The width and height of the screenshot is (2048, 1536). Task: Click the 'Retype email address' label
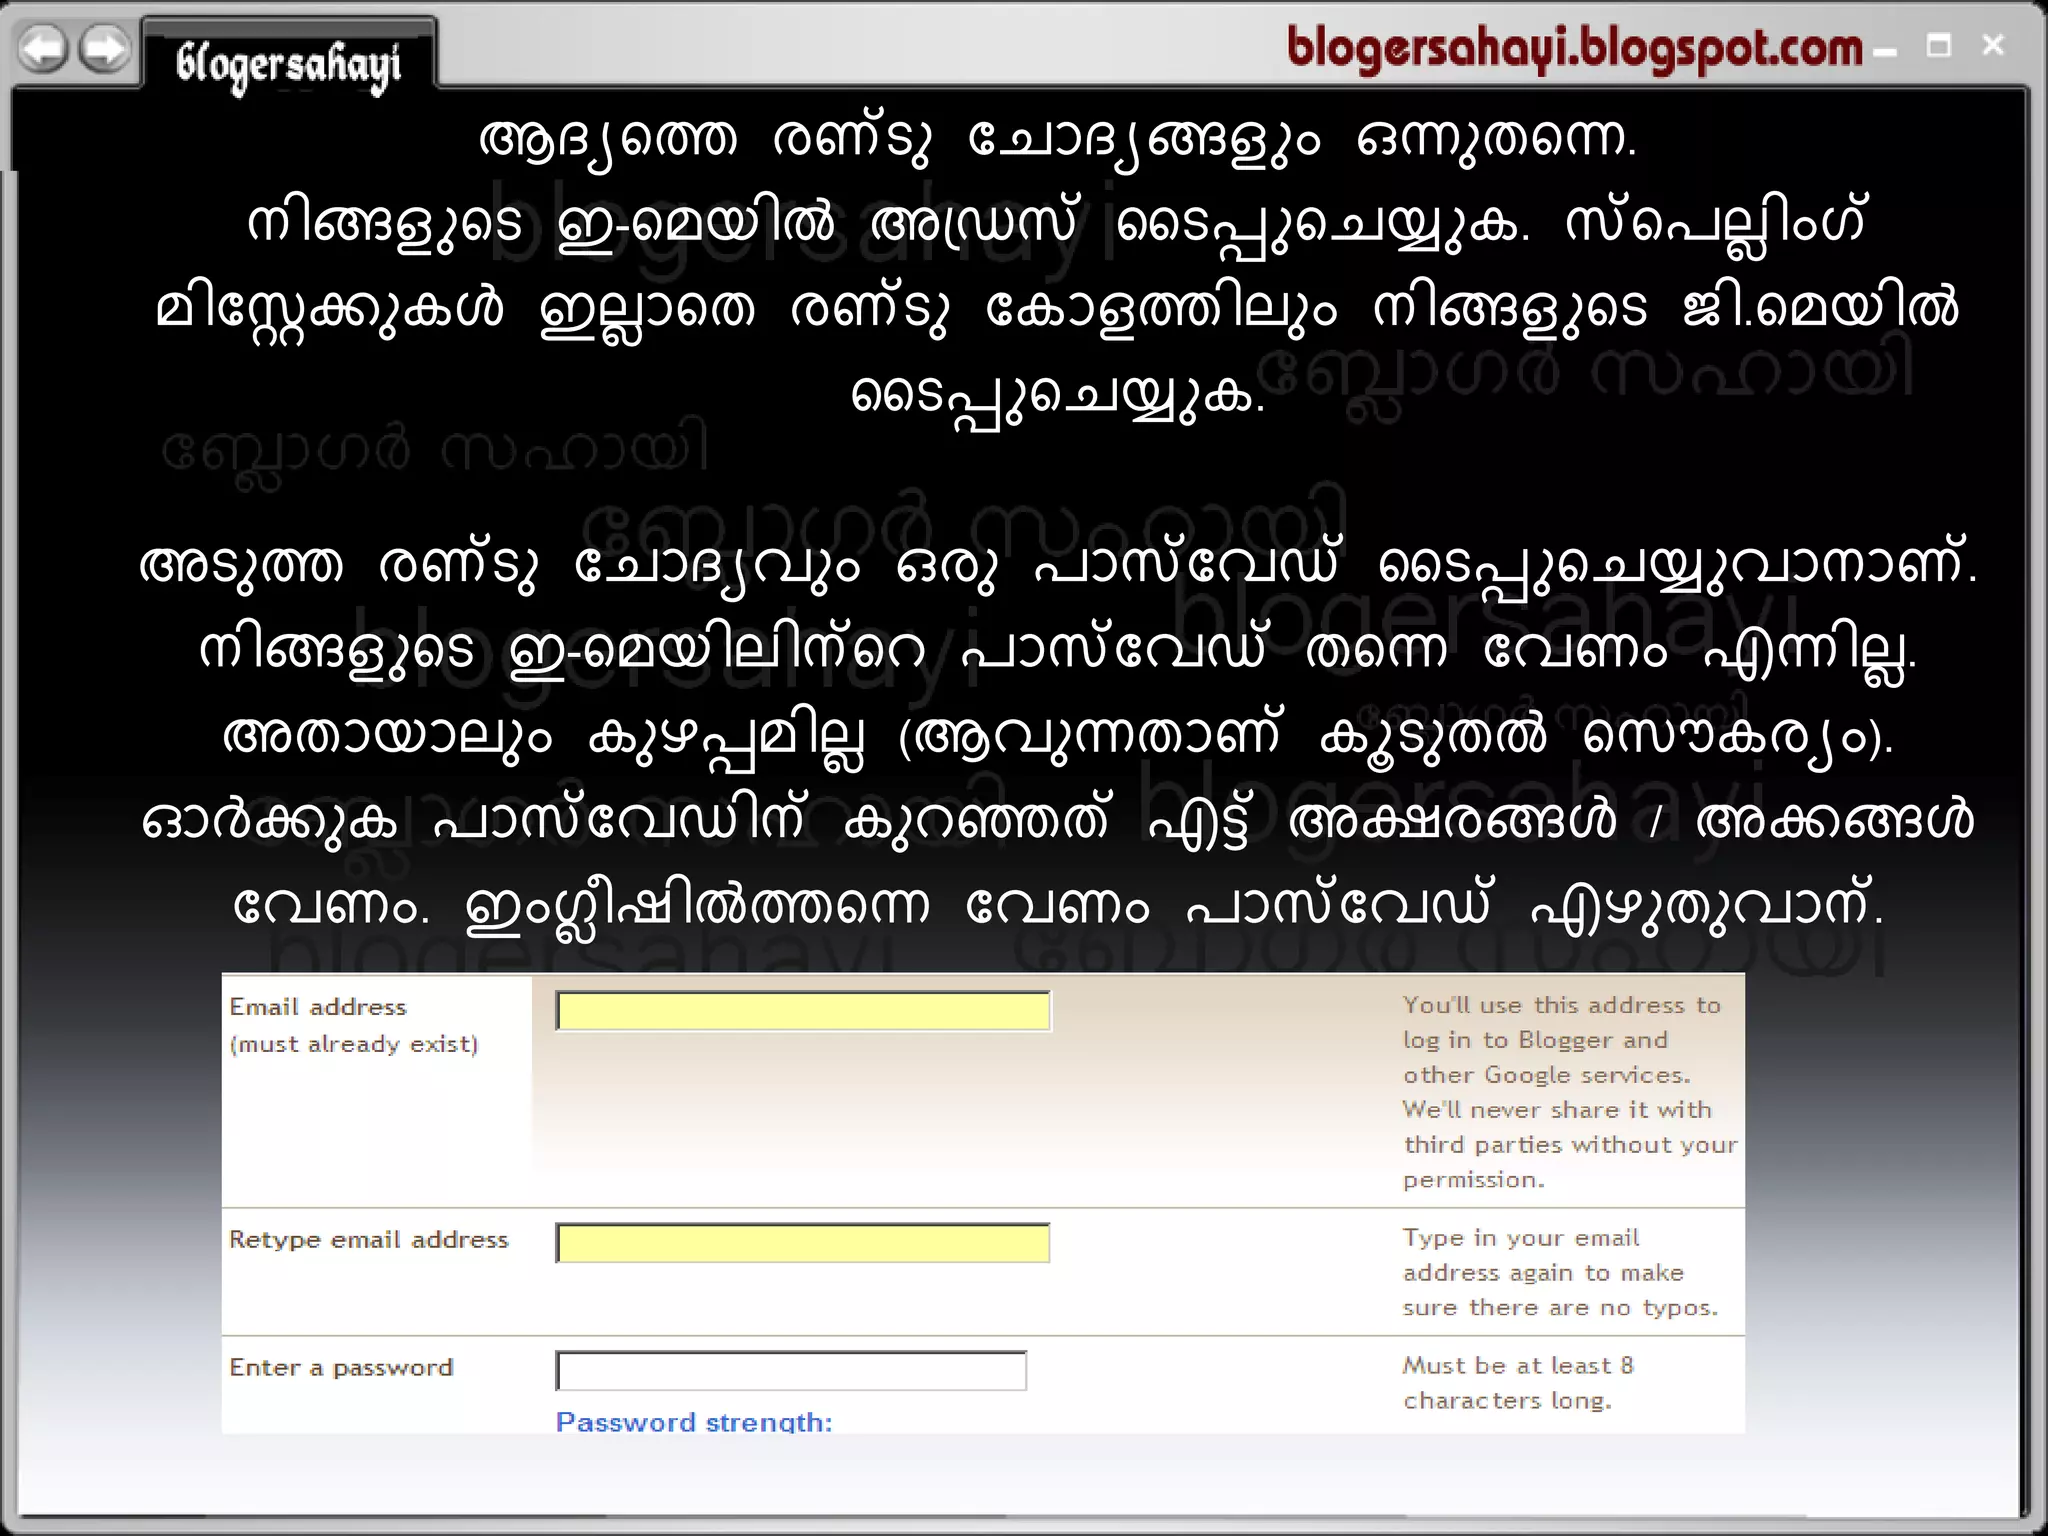click(369, 1239)
